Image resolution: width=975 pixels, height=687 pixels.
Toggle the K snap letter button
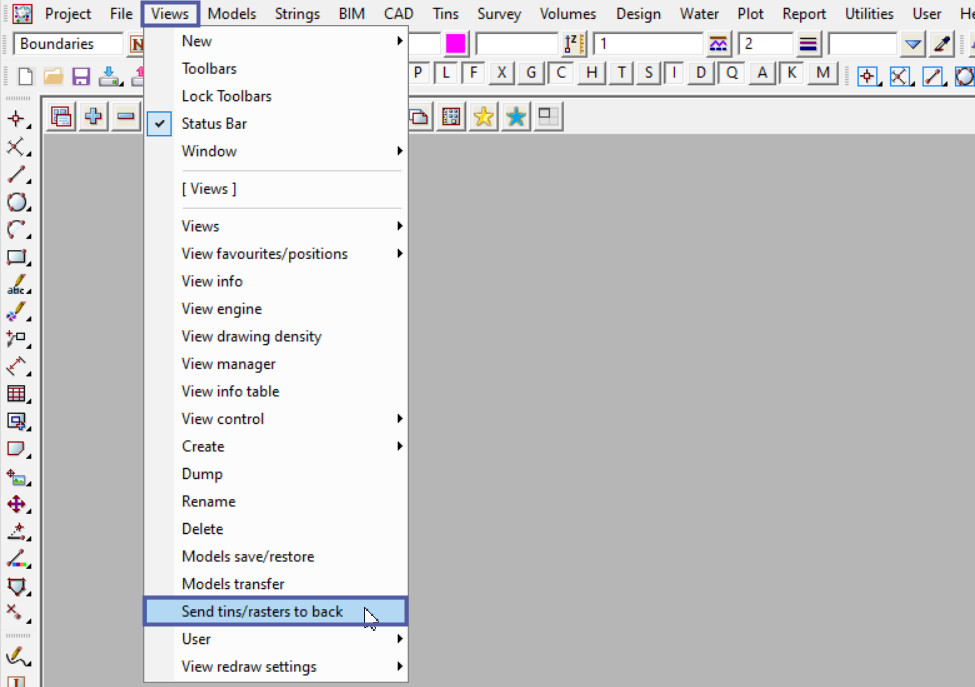(792, 73)
